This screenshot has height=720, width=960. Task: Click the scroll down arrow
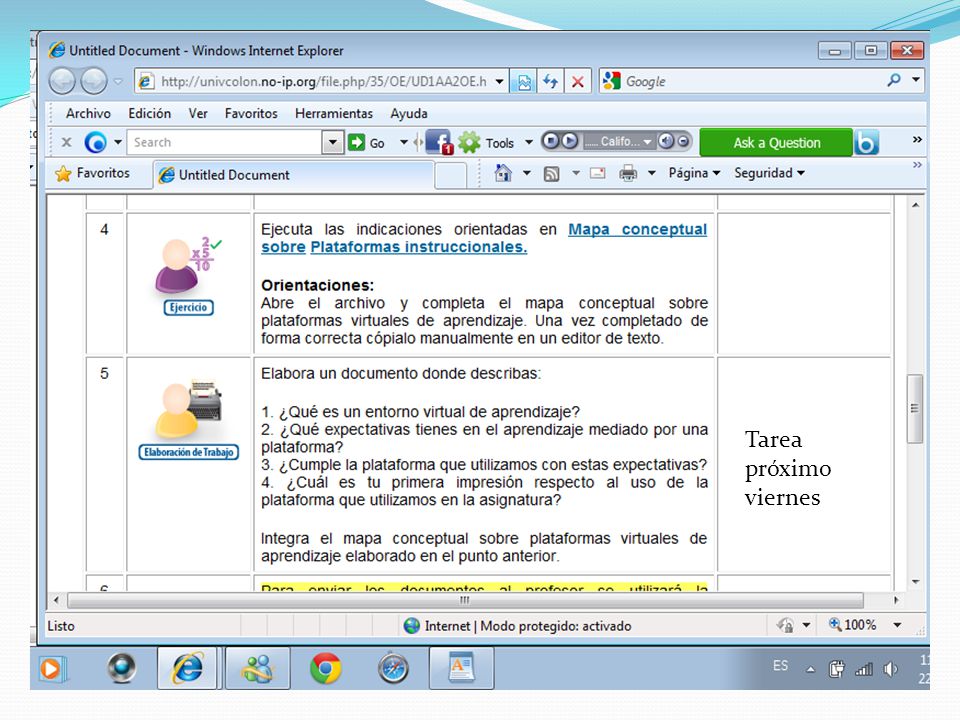click(x=915, y=582)
